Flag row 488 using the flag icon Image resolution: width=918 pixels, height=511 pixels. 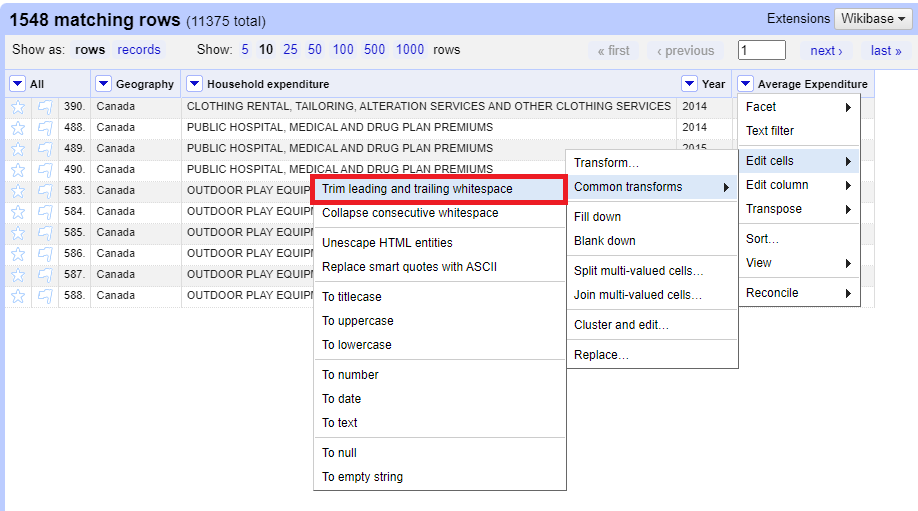tap(45, 128)
